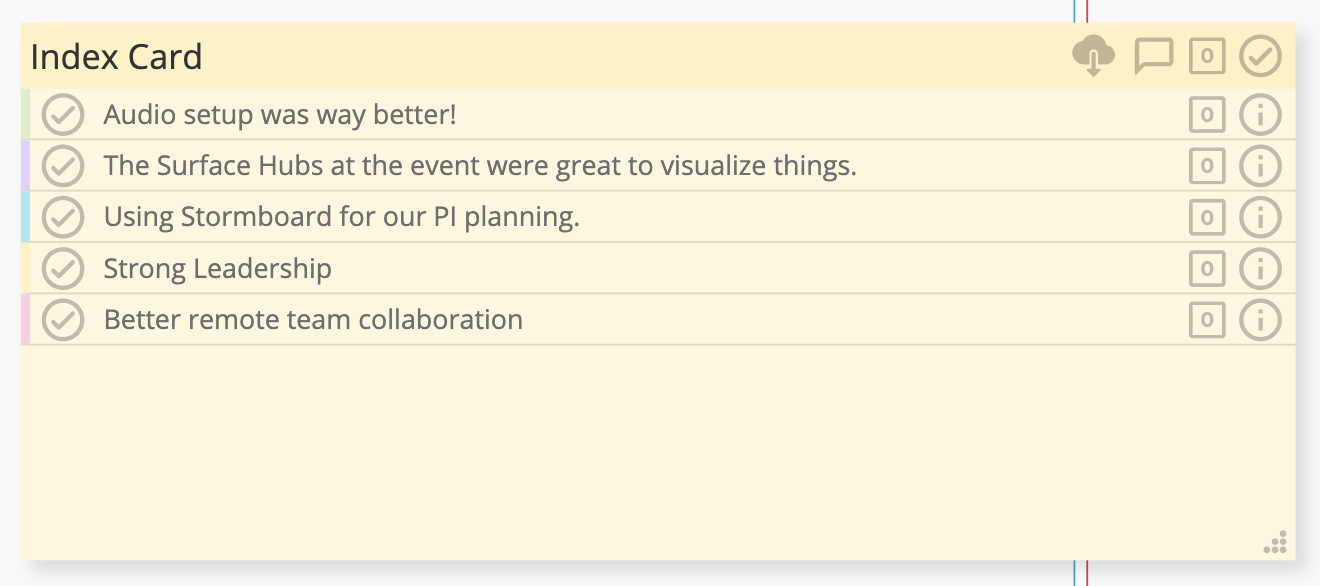Click the cloud download icon in header
The height and width of the screenshot is (586, 1320).
1093,56
